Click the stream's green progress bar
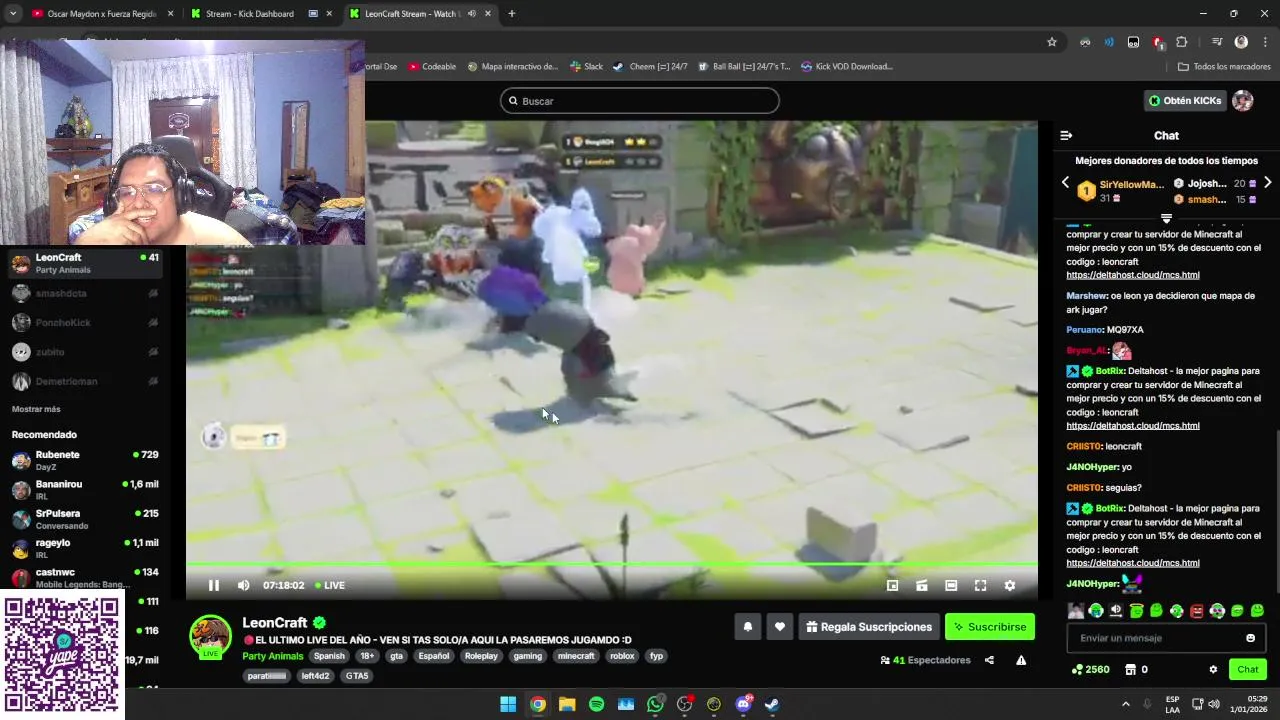This screenshot has width=1280, height=720. (611, 565)
